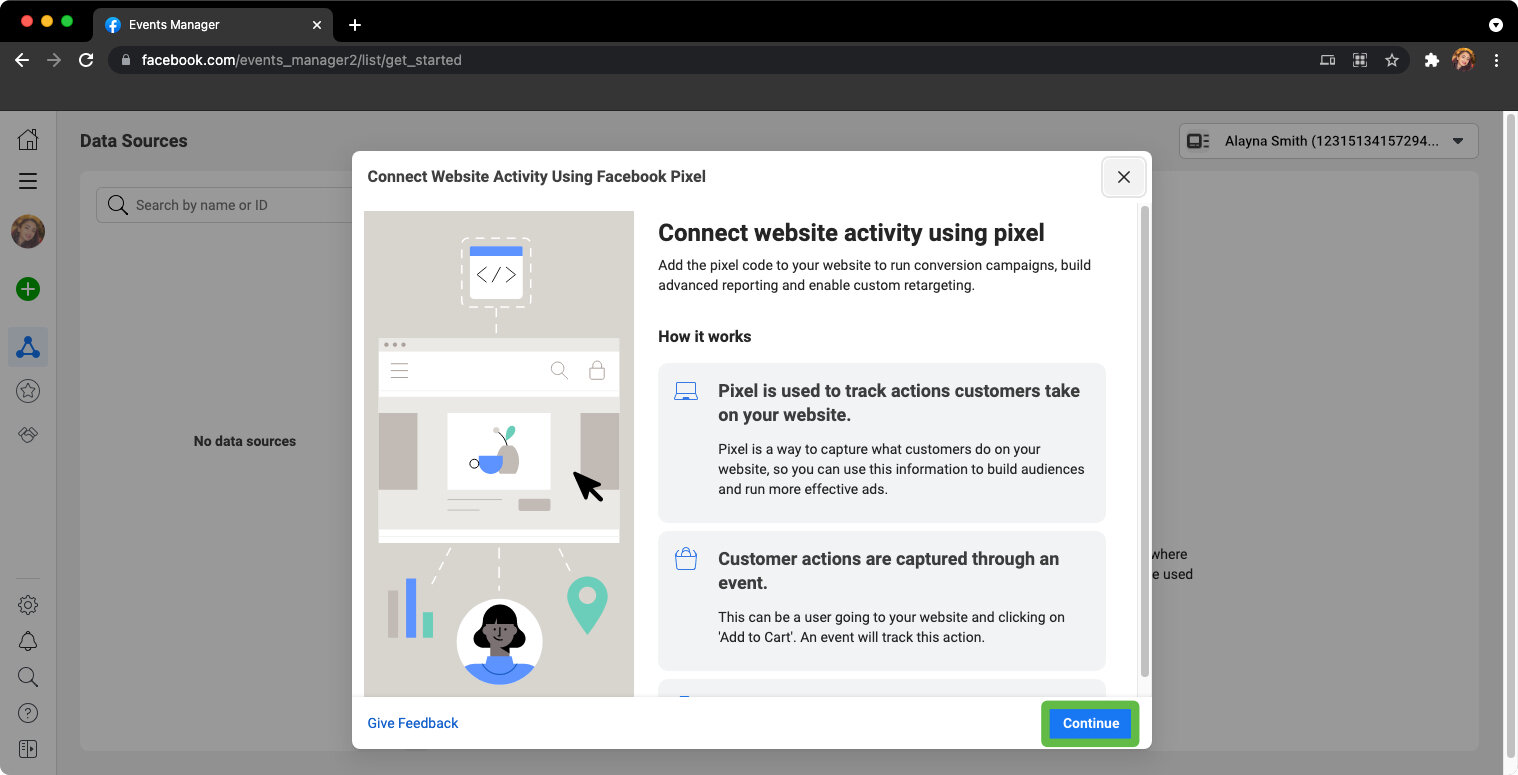Close the Facebook Pixel dialog

pos(1124,177)
